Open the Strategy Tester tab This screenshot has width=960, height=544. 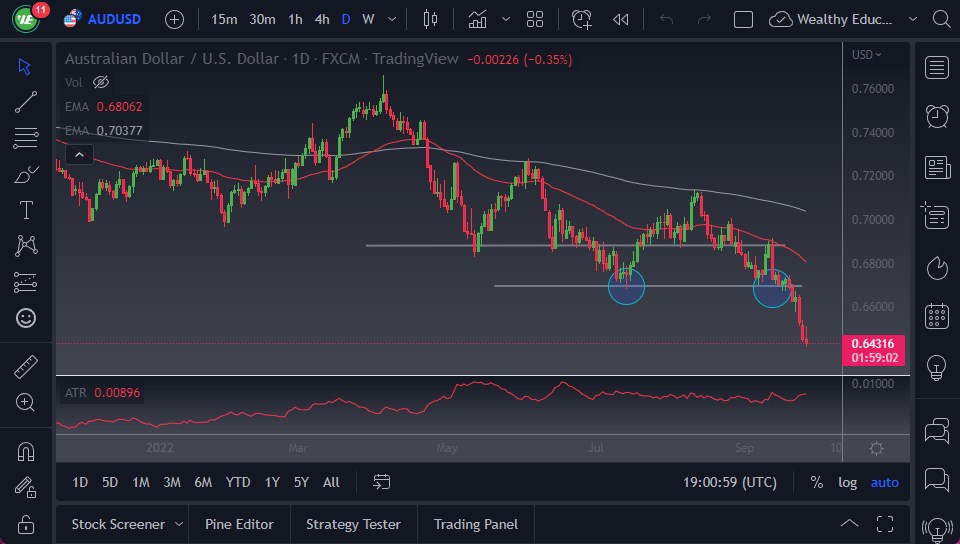click(353, 524)
